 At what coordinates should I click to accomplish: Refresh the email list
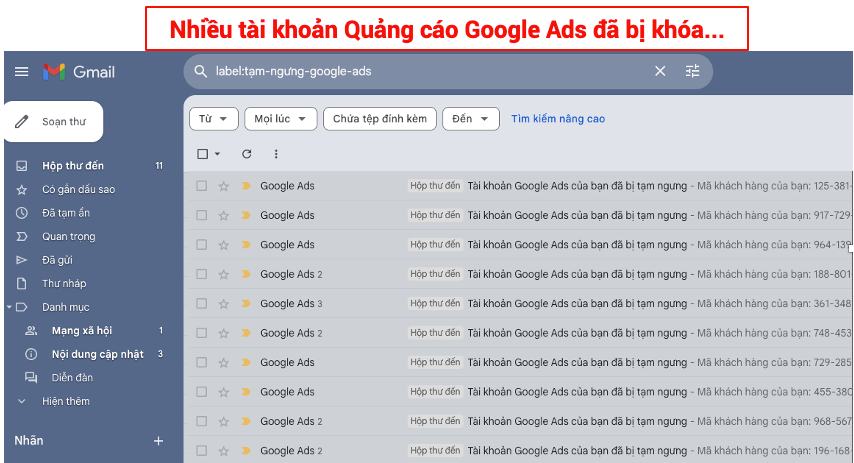[247, 154]
